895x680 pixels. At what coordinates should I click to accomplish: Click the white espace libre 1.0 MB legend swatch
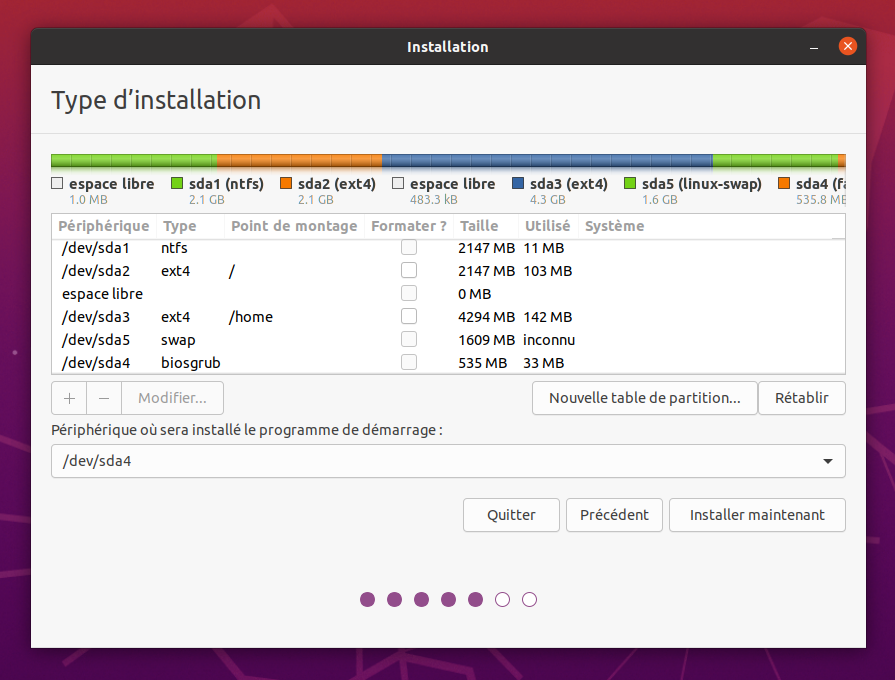57,183
